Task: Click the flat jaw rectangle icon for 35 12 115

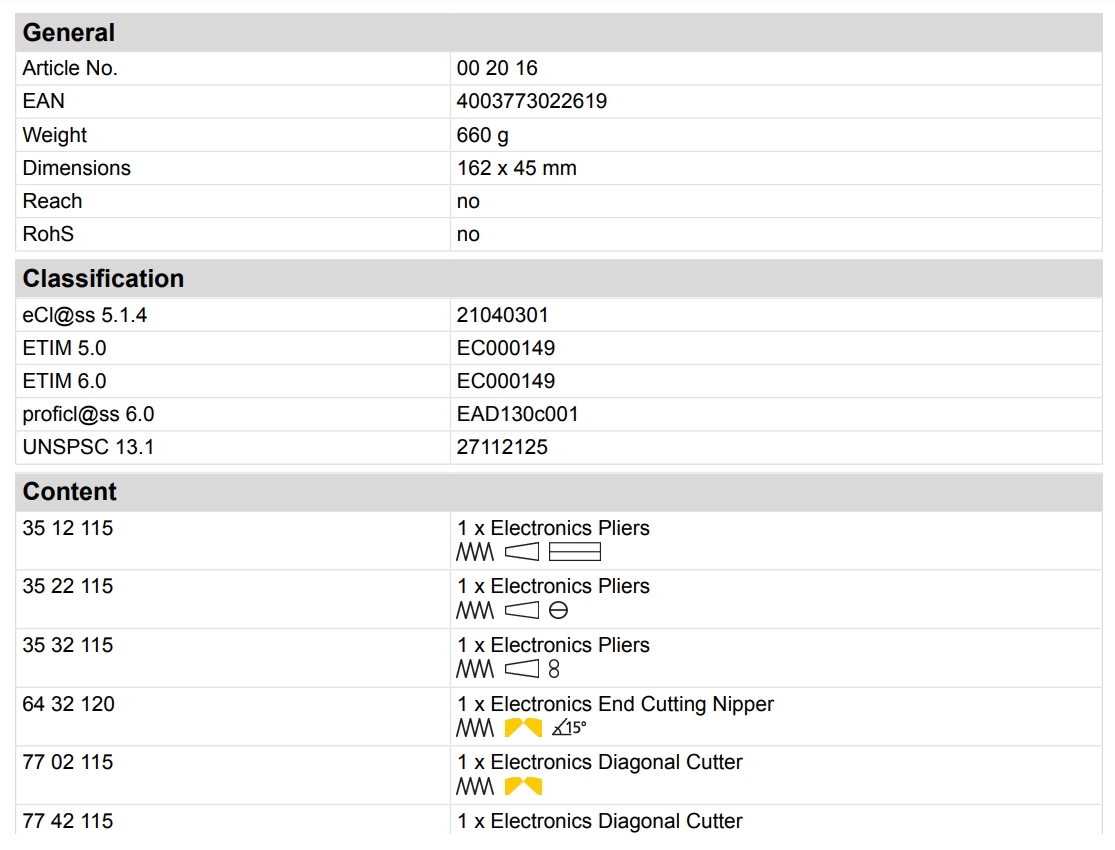Action: [x=574, y=552]
